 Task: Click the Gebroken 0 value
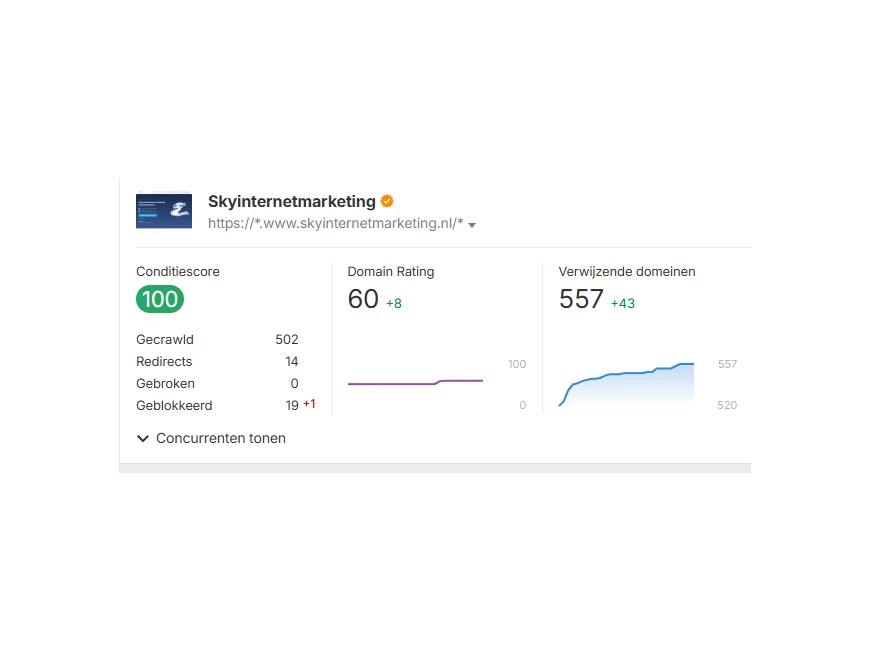coord(294,384)
